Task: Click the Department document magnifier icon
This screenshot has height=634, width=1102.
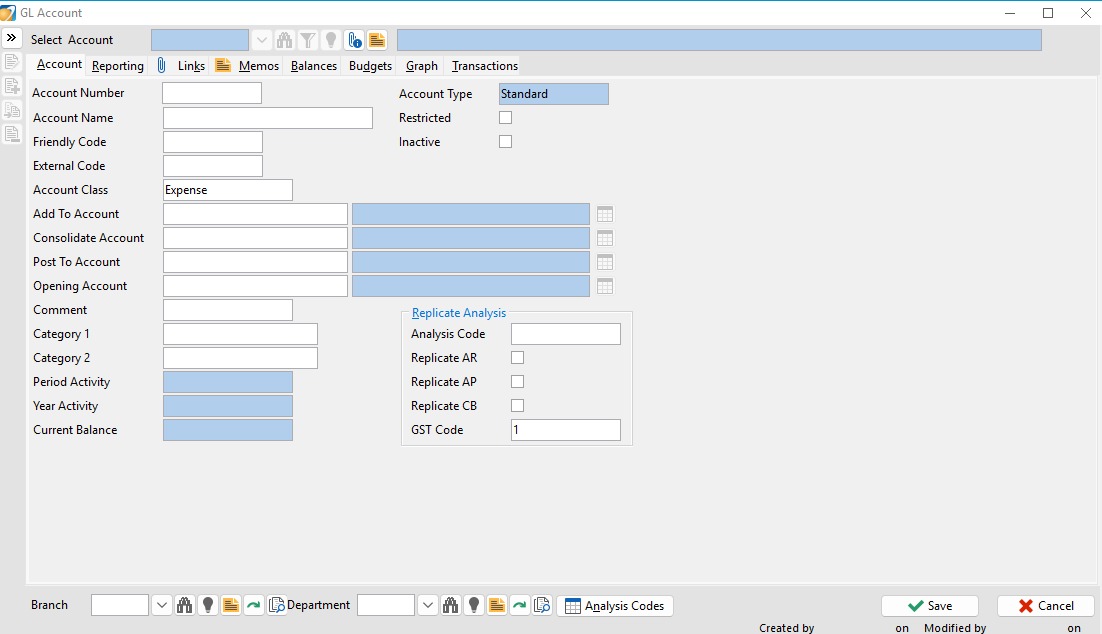Action: click(x=542, y=605)
